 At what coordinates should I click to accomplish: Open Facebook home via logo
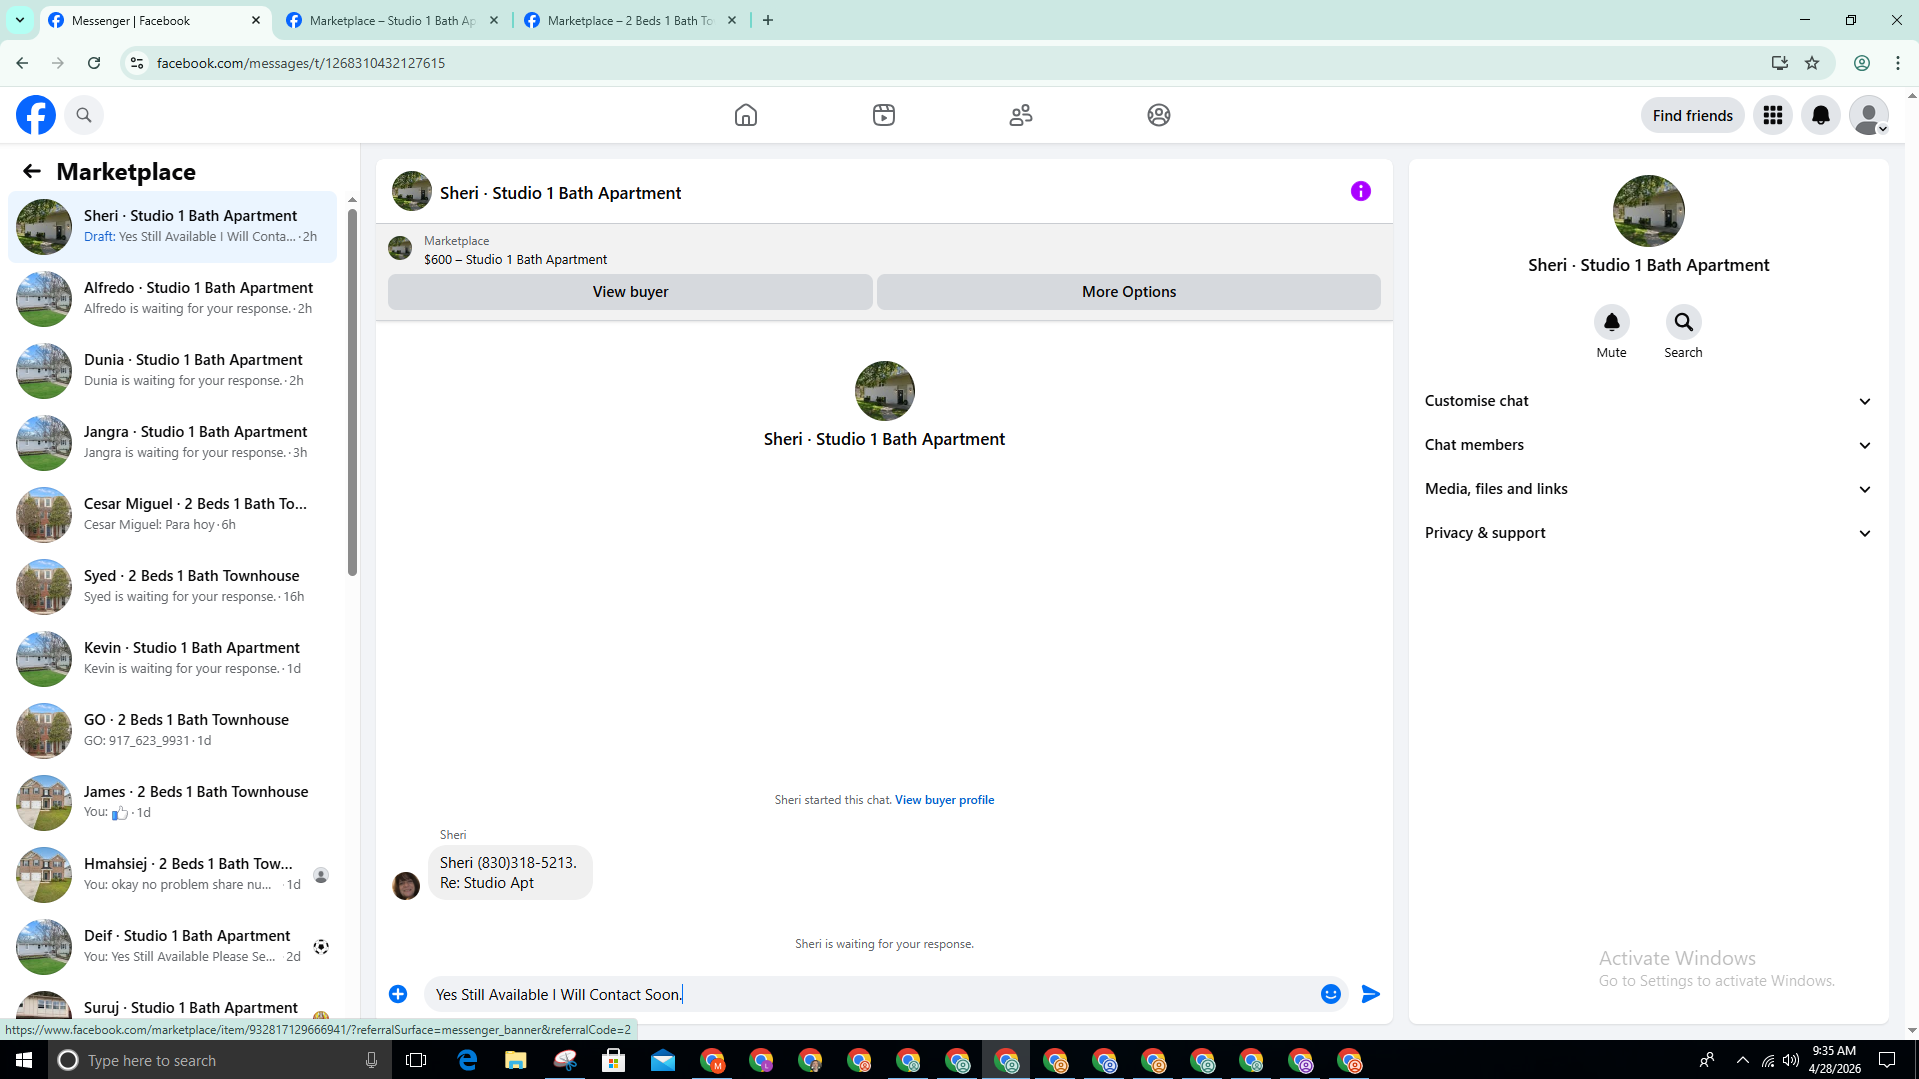tap(36, 115)
